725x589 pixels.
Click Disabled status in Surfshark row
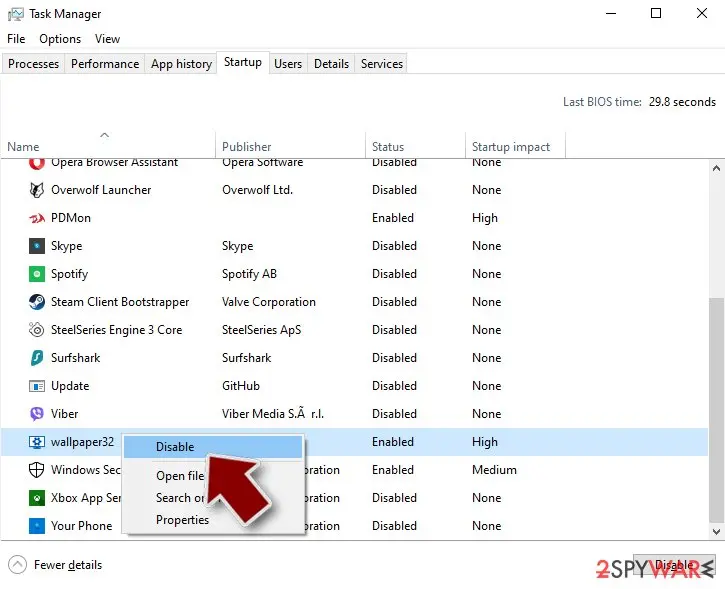(394, 358)
